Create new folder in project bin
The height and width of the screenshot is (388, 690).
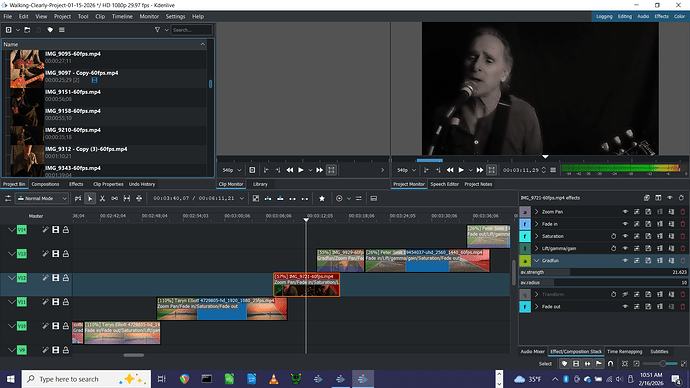click(27, 30)
